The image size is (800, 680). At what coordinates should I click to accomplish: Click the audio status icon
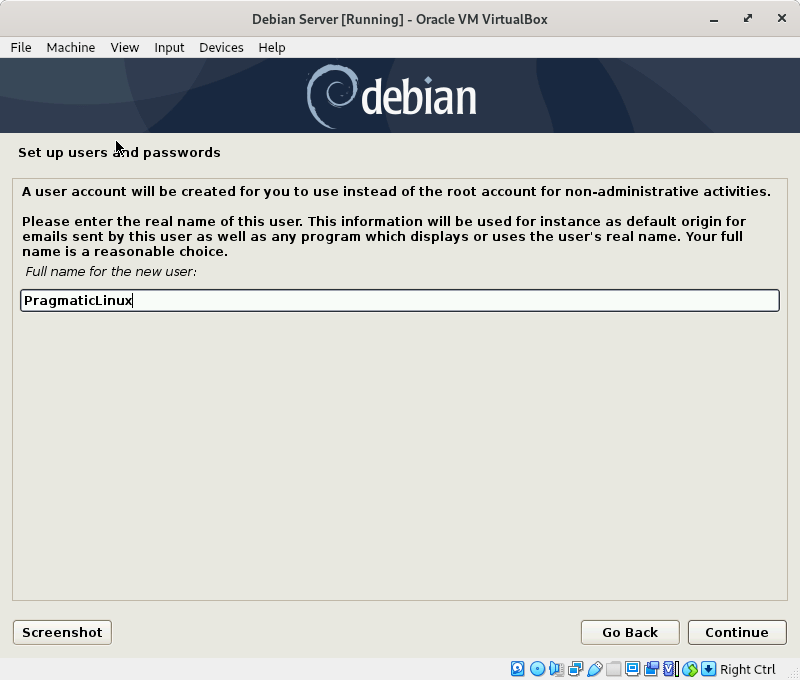pos(557,669)
